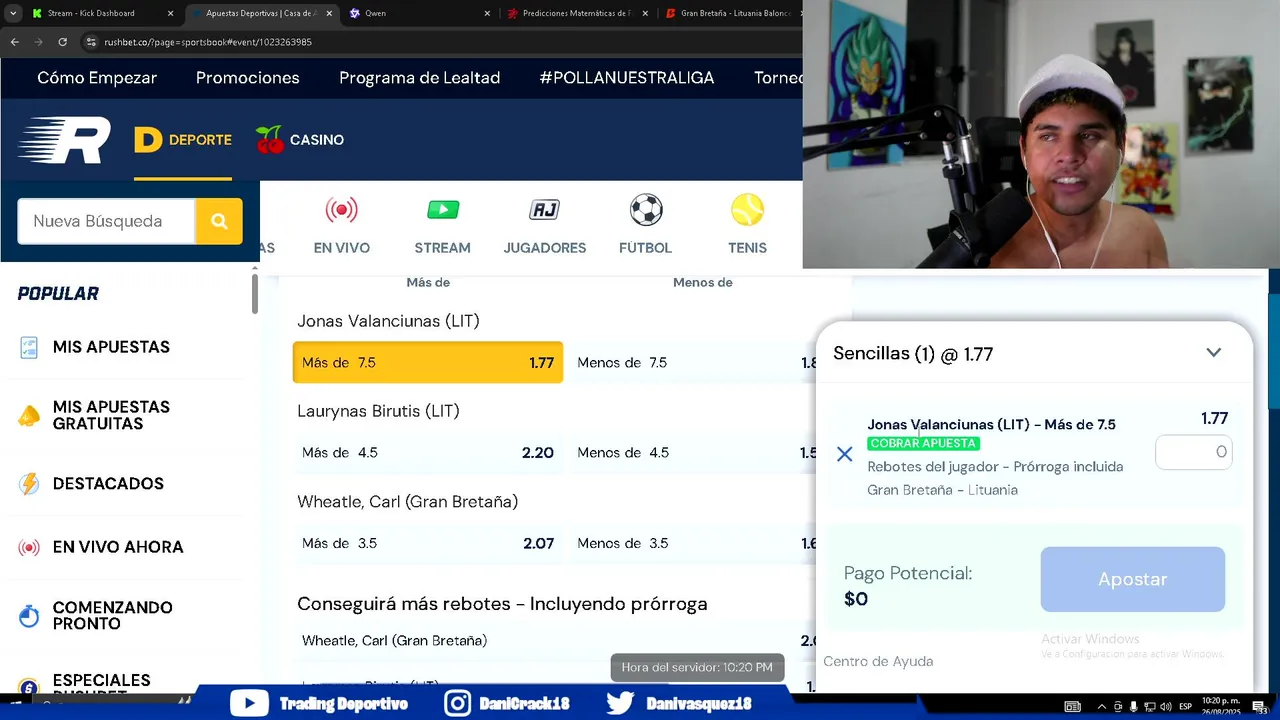This screenshot has height=720, width=1280.
Task: Click the Cobrar Apuesta green badge
Action: (923, 443)
